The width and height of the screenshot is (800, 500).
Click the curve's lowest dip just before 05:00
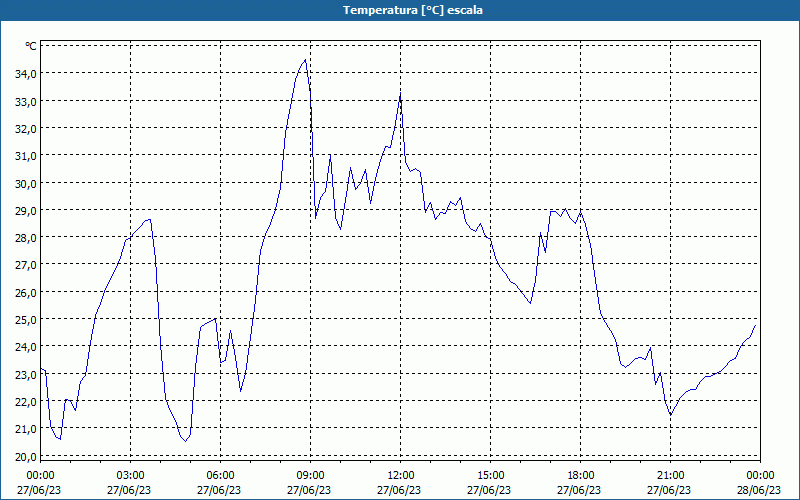tap(185, 441)
